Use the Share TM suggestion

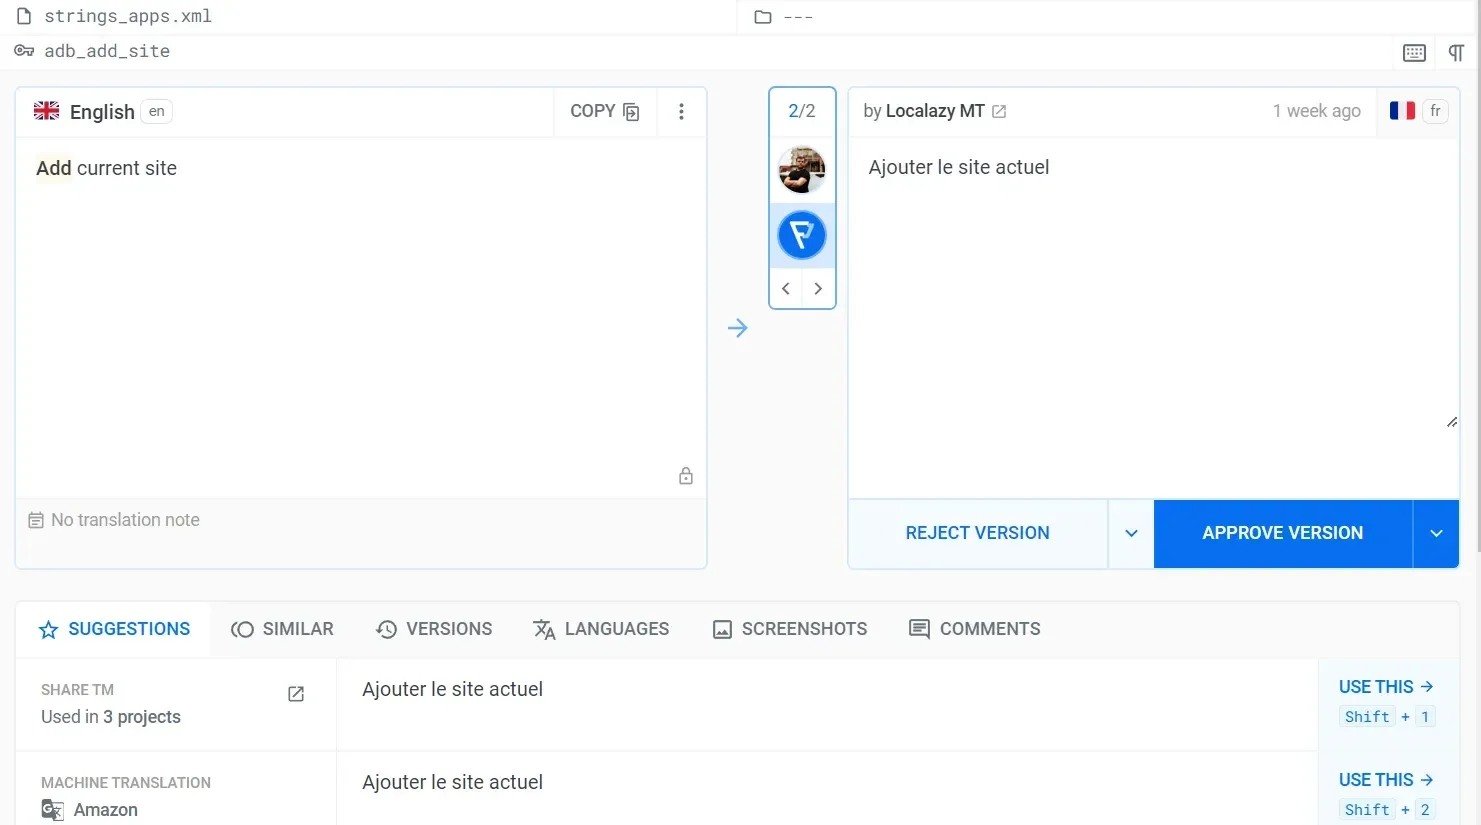coord(1386,687)
